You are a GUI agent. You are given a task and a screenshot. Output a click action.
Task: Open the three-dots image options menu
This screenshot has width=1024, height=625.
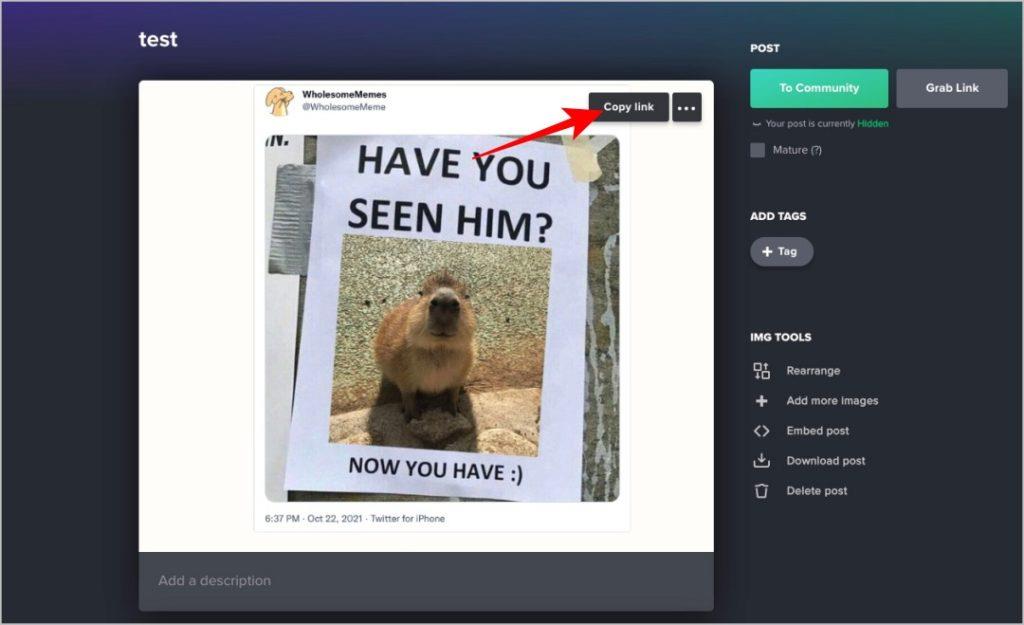point(686,107)
